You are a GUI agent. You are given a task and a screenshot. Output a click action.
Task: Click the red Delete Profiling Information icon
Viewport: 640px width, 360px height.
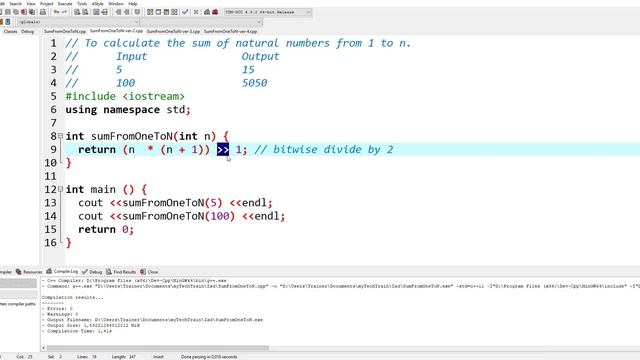(x=215, y=12)
